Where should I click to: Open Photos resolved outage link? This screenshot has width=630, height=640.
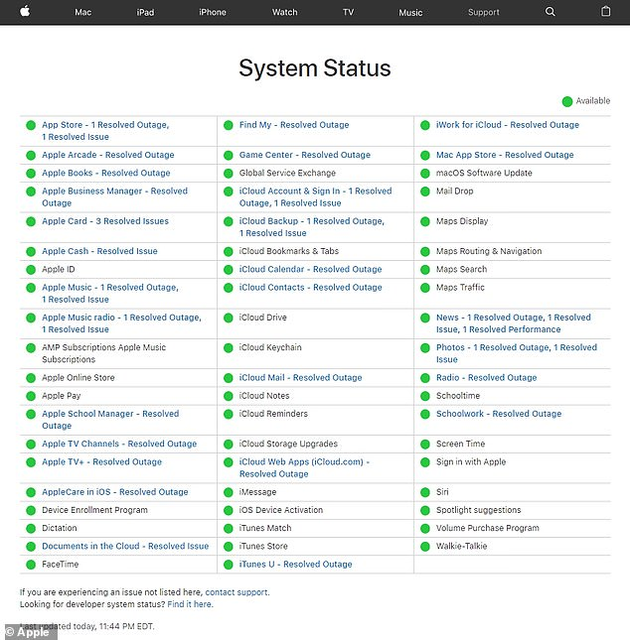point(517,353)
